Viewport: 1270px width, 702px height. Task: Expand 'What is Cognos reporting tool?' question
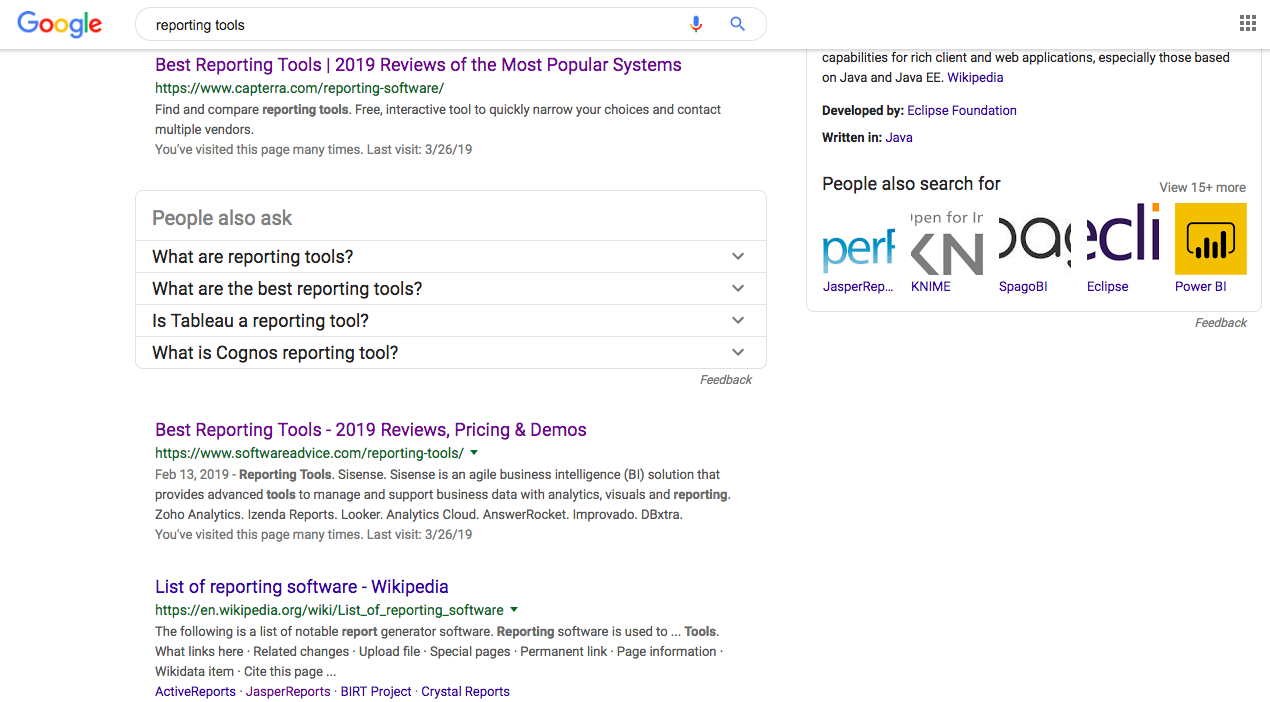click(451, 353)
